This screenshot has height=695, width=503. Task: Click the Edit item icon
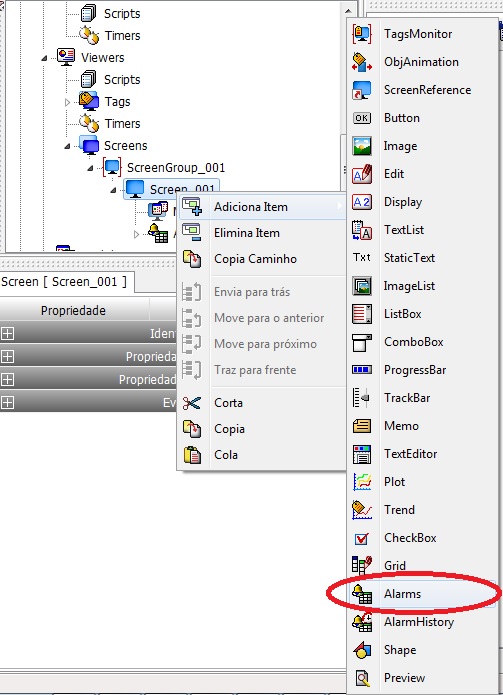pyautogui.click(x=362, y=174)
